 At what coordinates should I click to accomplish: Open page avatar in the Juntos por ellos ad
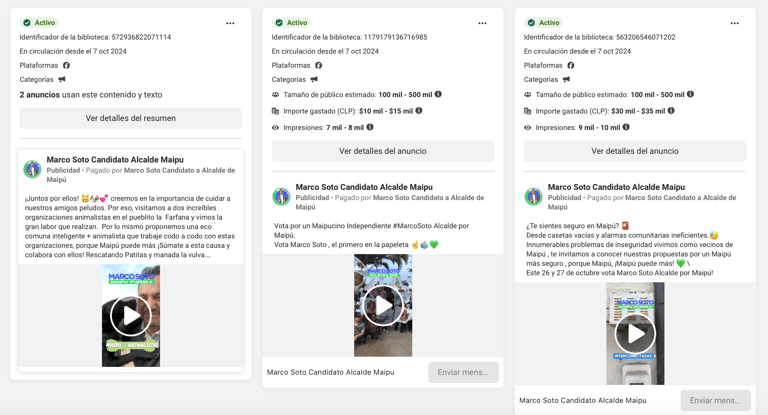pyautogui.click(x=33, y=169)
